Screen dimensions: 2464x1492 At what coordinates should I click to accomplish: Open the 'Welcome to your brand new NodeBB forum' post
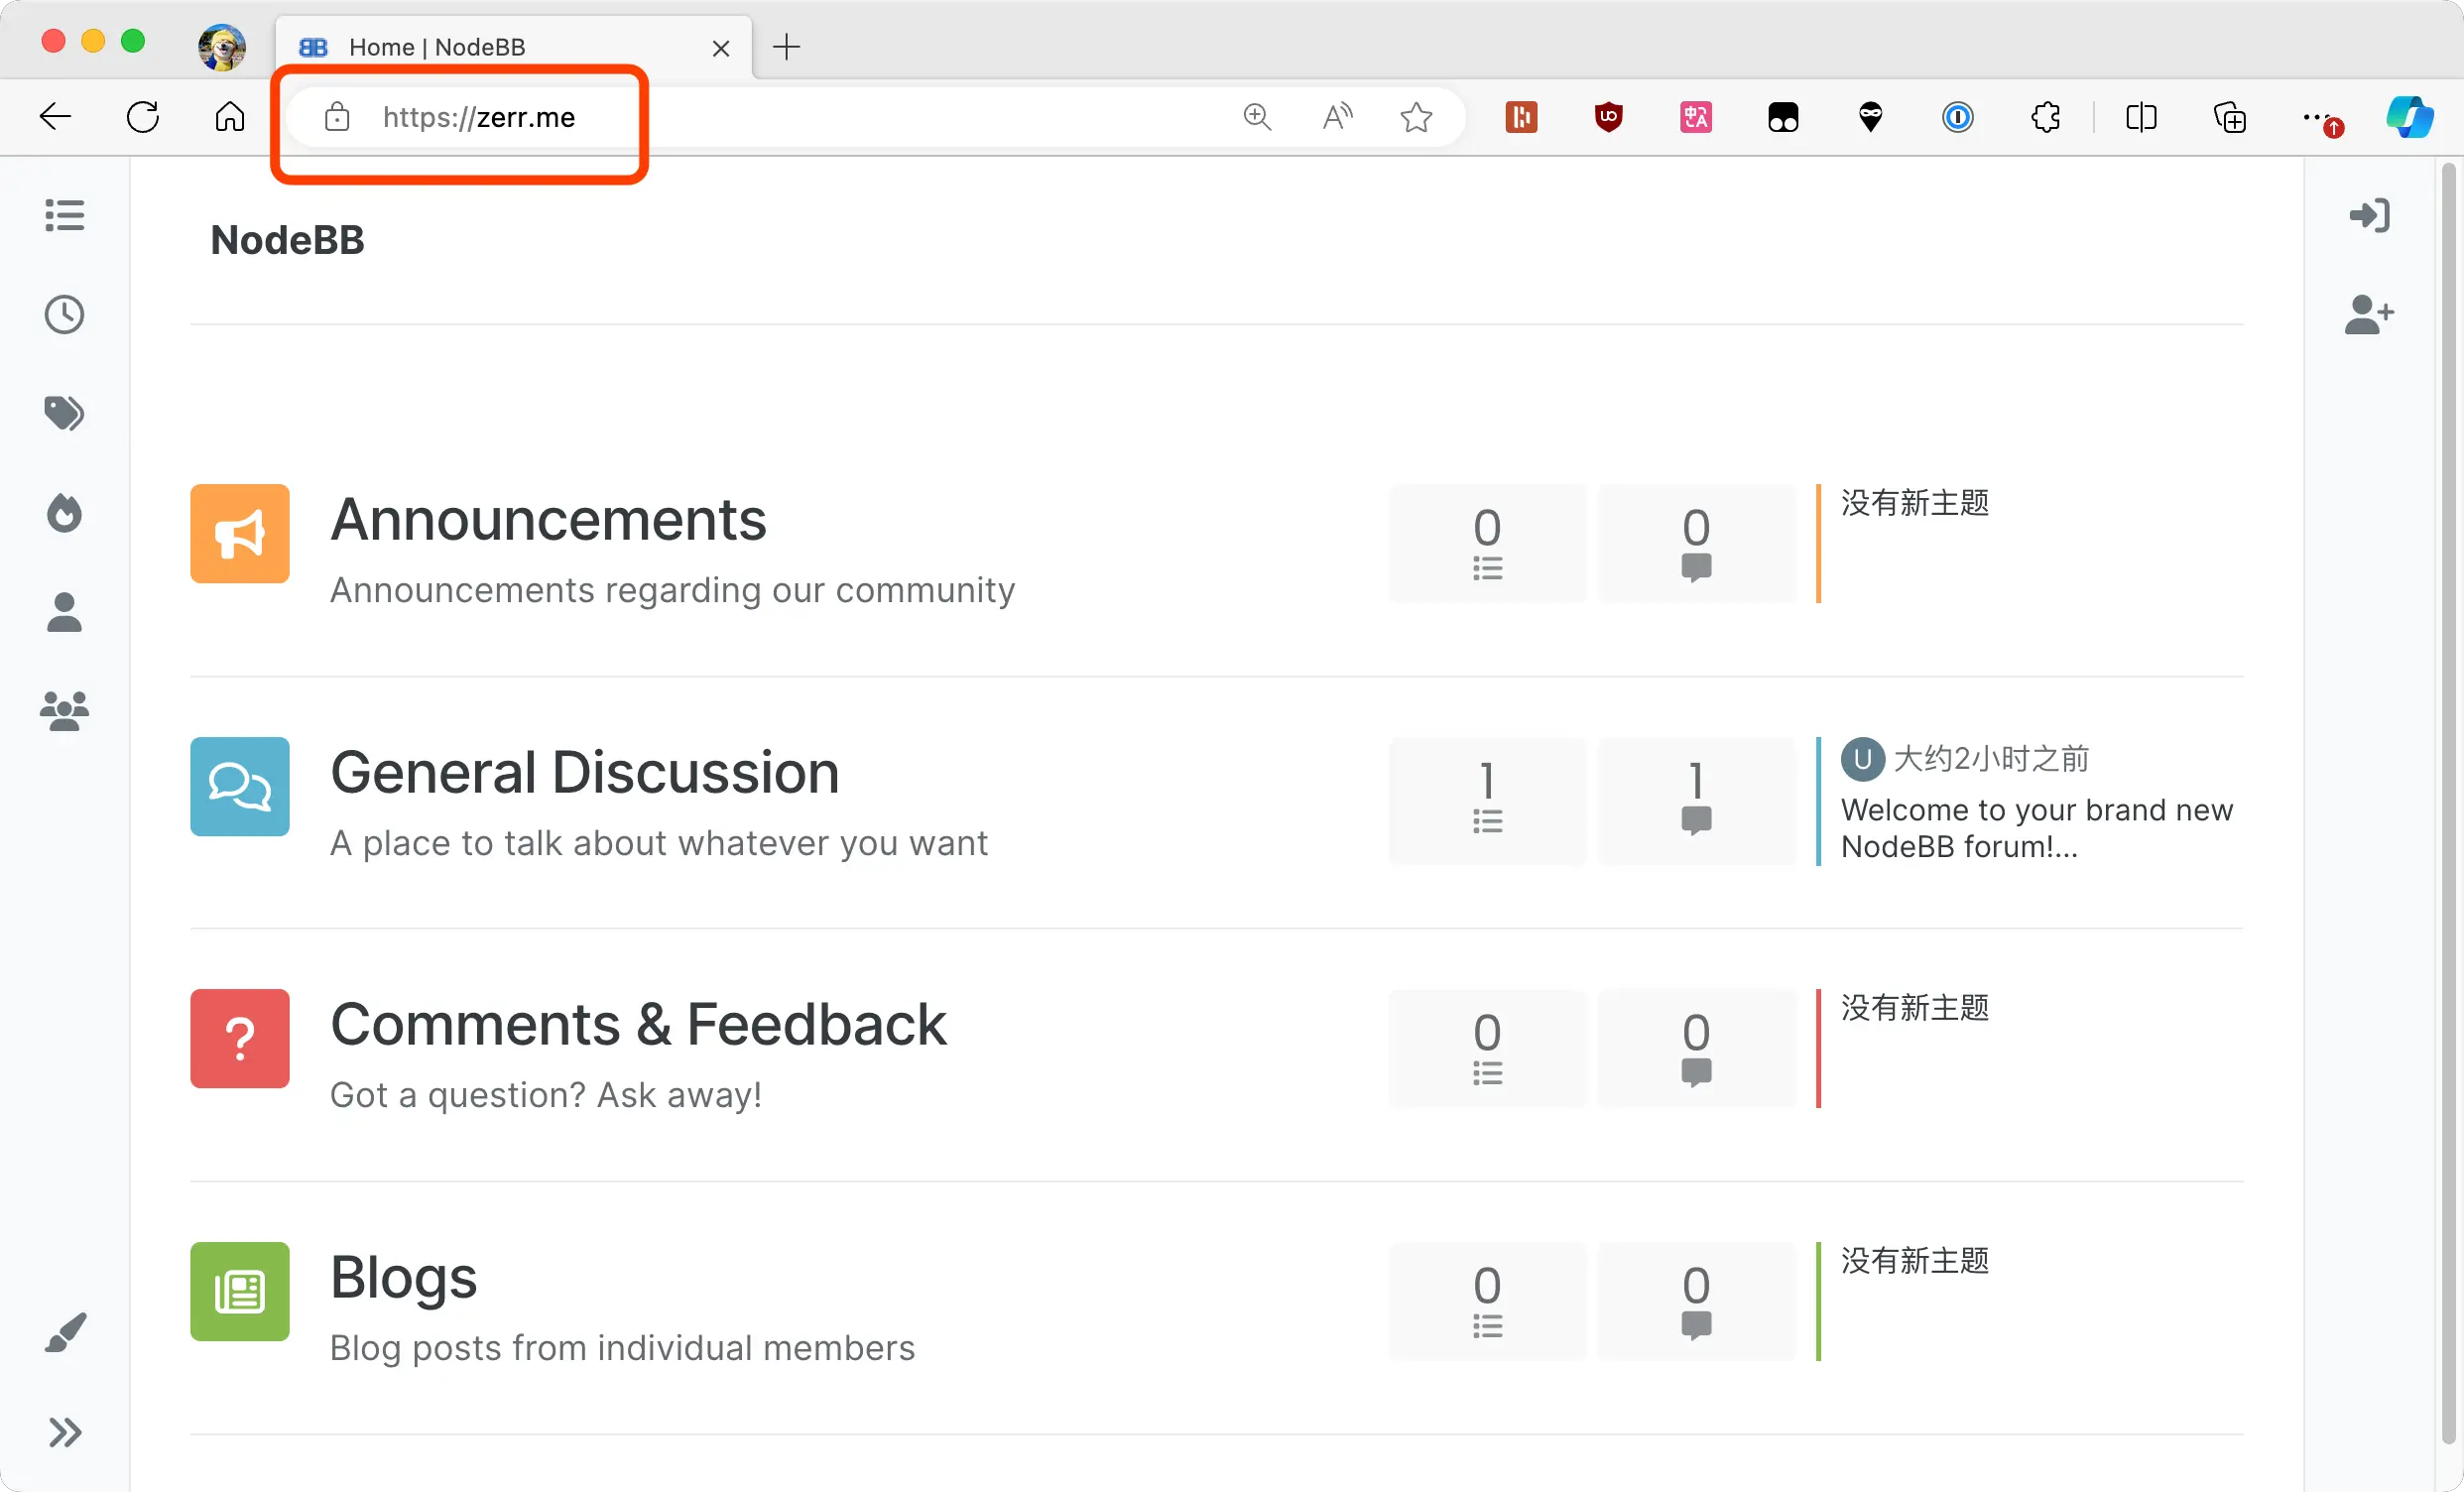pyautogui.click(x=2036, y=828)
